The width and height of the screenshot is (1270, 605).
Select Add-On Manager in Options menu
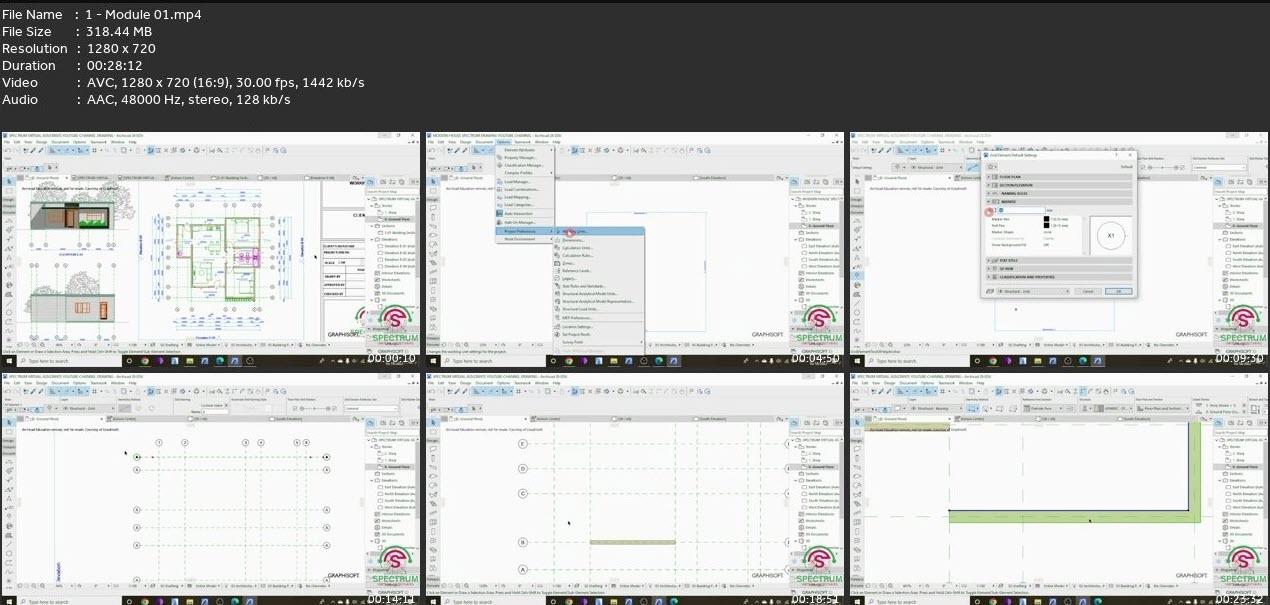tap(525, 222)
